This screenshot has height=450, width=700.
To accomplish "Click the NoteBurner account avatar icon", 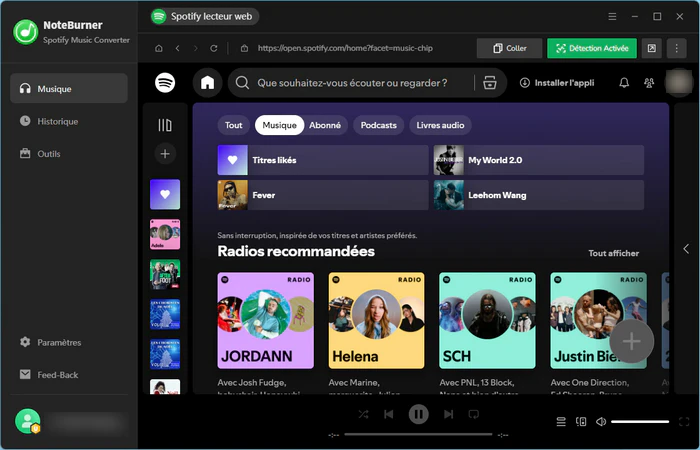I will coord(28,421).
